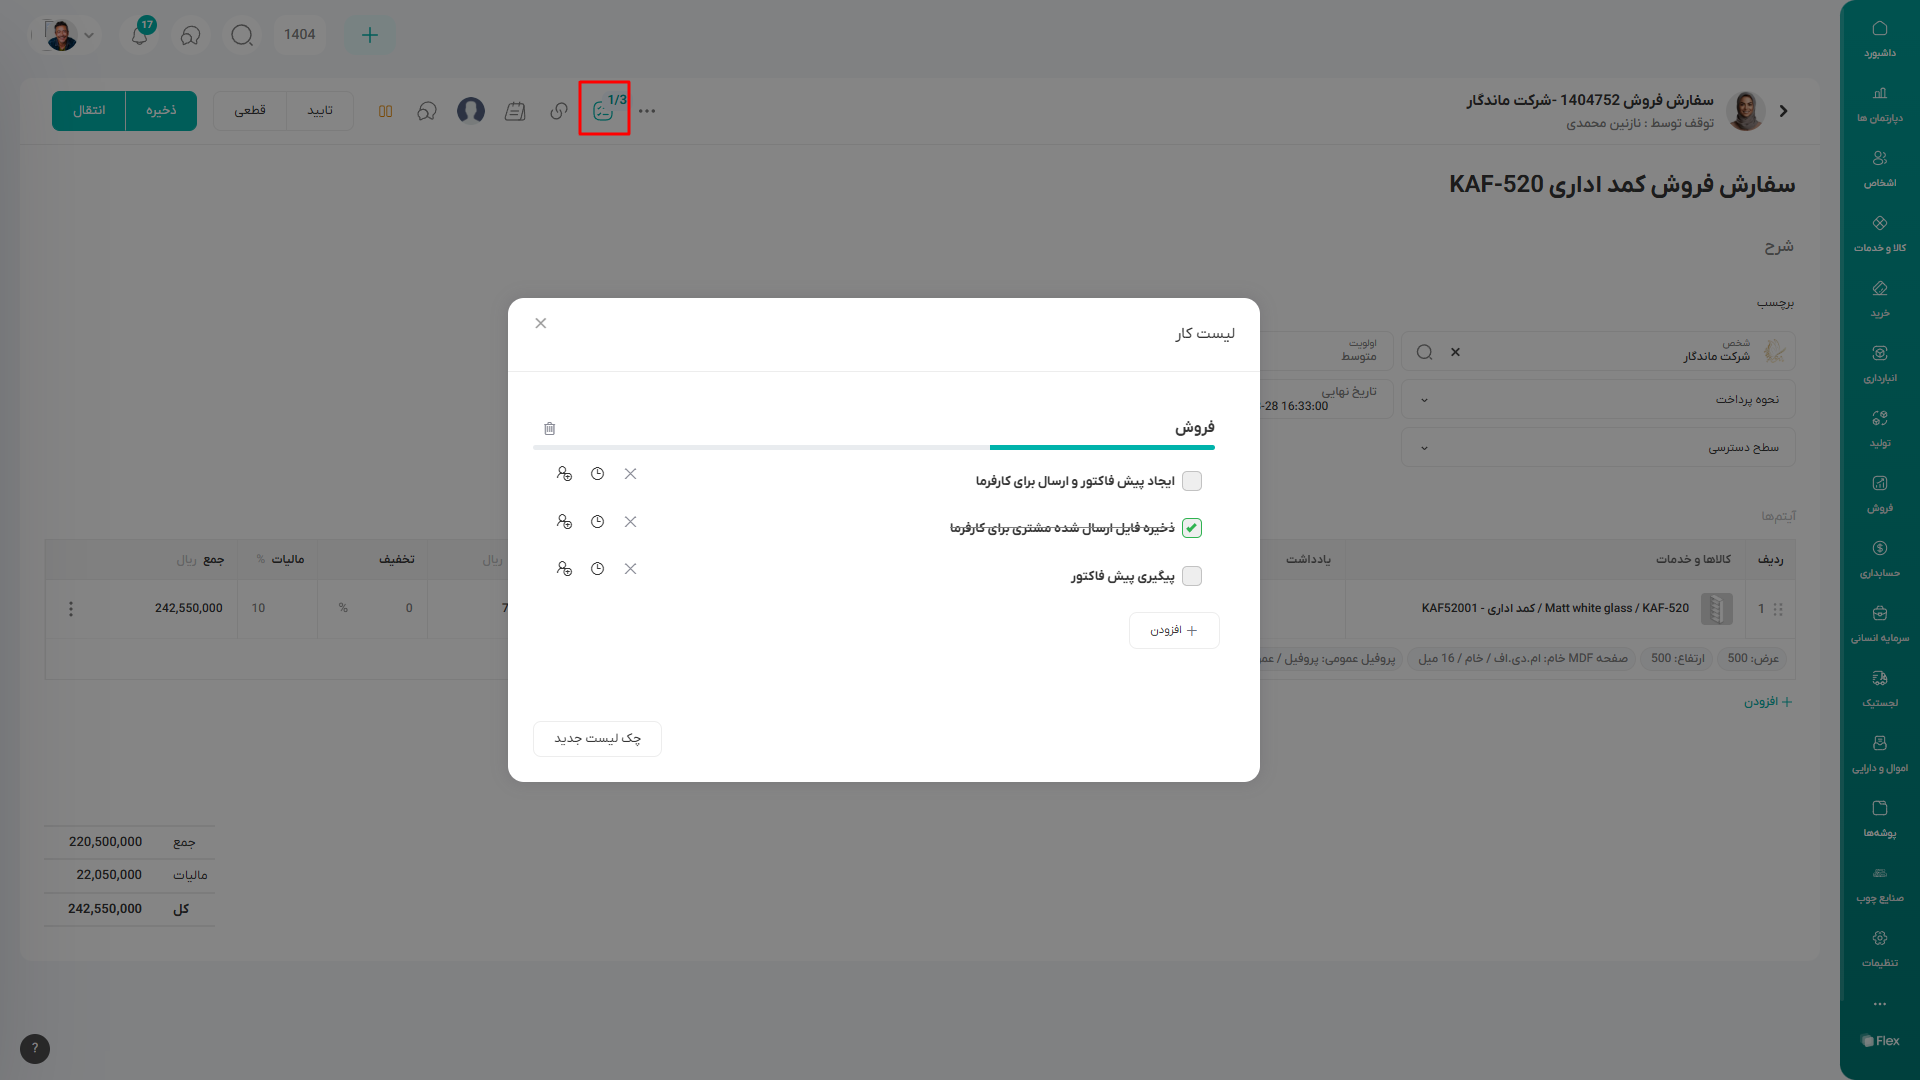This screenshot has height=1080, width=1920.
Task: Open the search magnifier in top bar
Action: click(241, 35)
